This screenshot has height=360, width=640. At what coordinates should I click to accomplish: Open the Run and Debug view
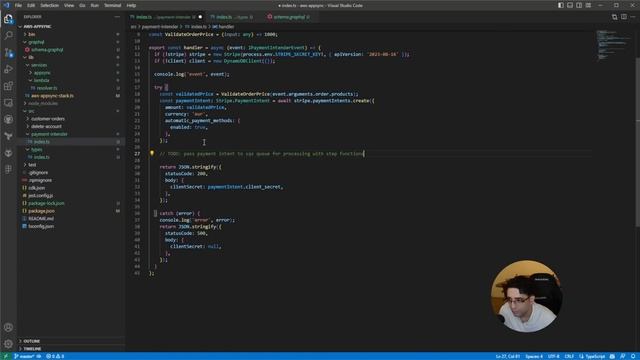click(8, 69)
